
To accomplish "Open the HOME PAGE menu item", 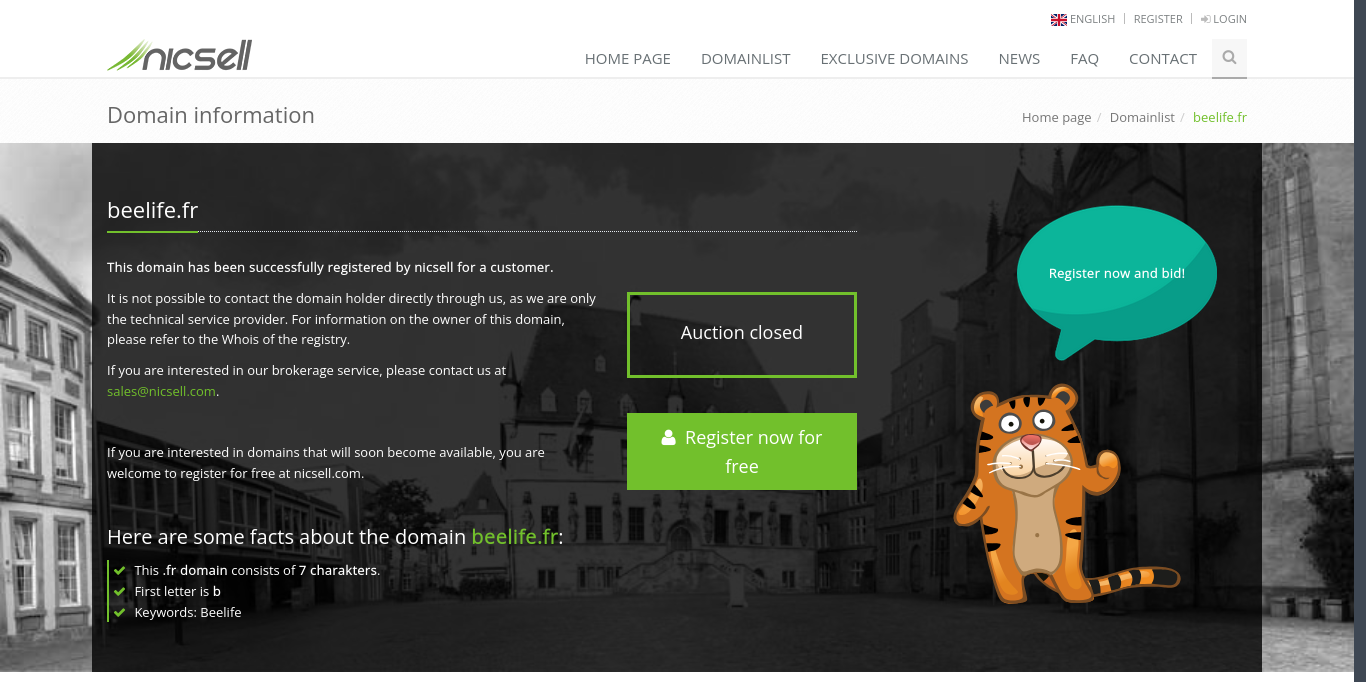I will point(628,58).
